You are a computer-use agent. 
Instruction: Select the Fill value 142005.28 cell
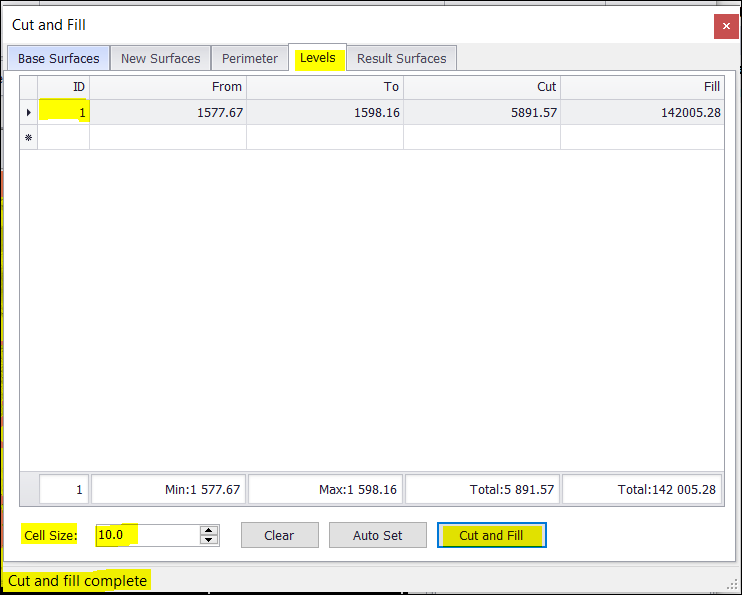[642, 112]
